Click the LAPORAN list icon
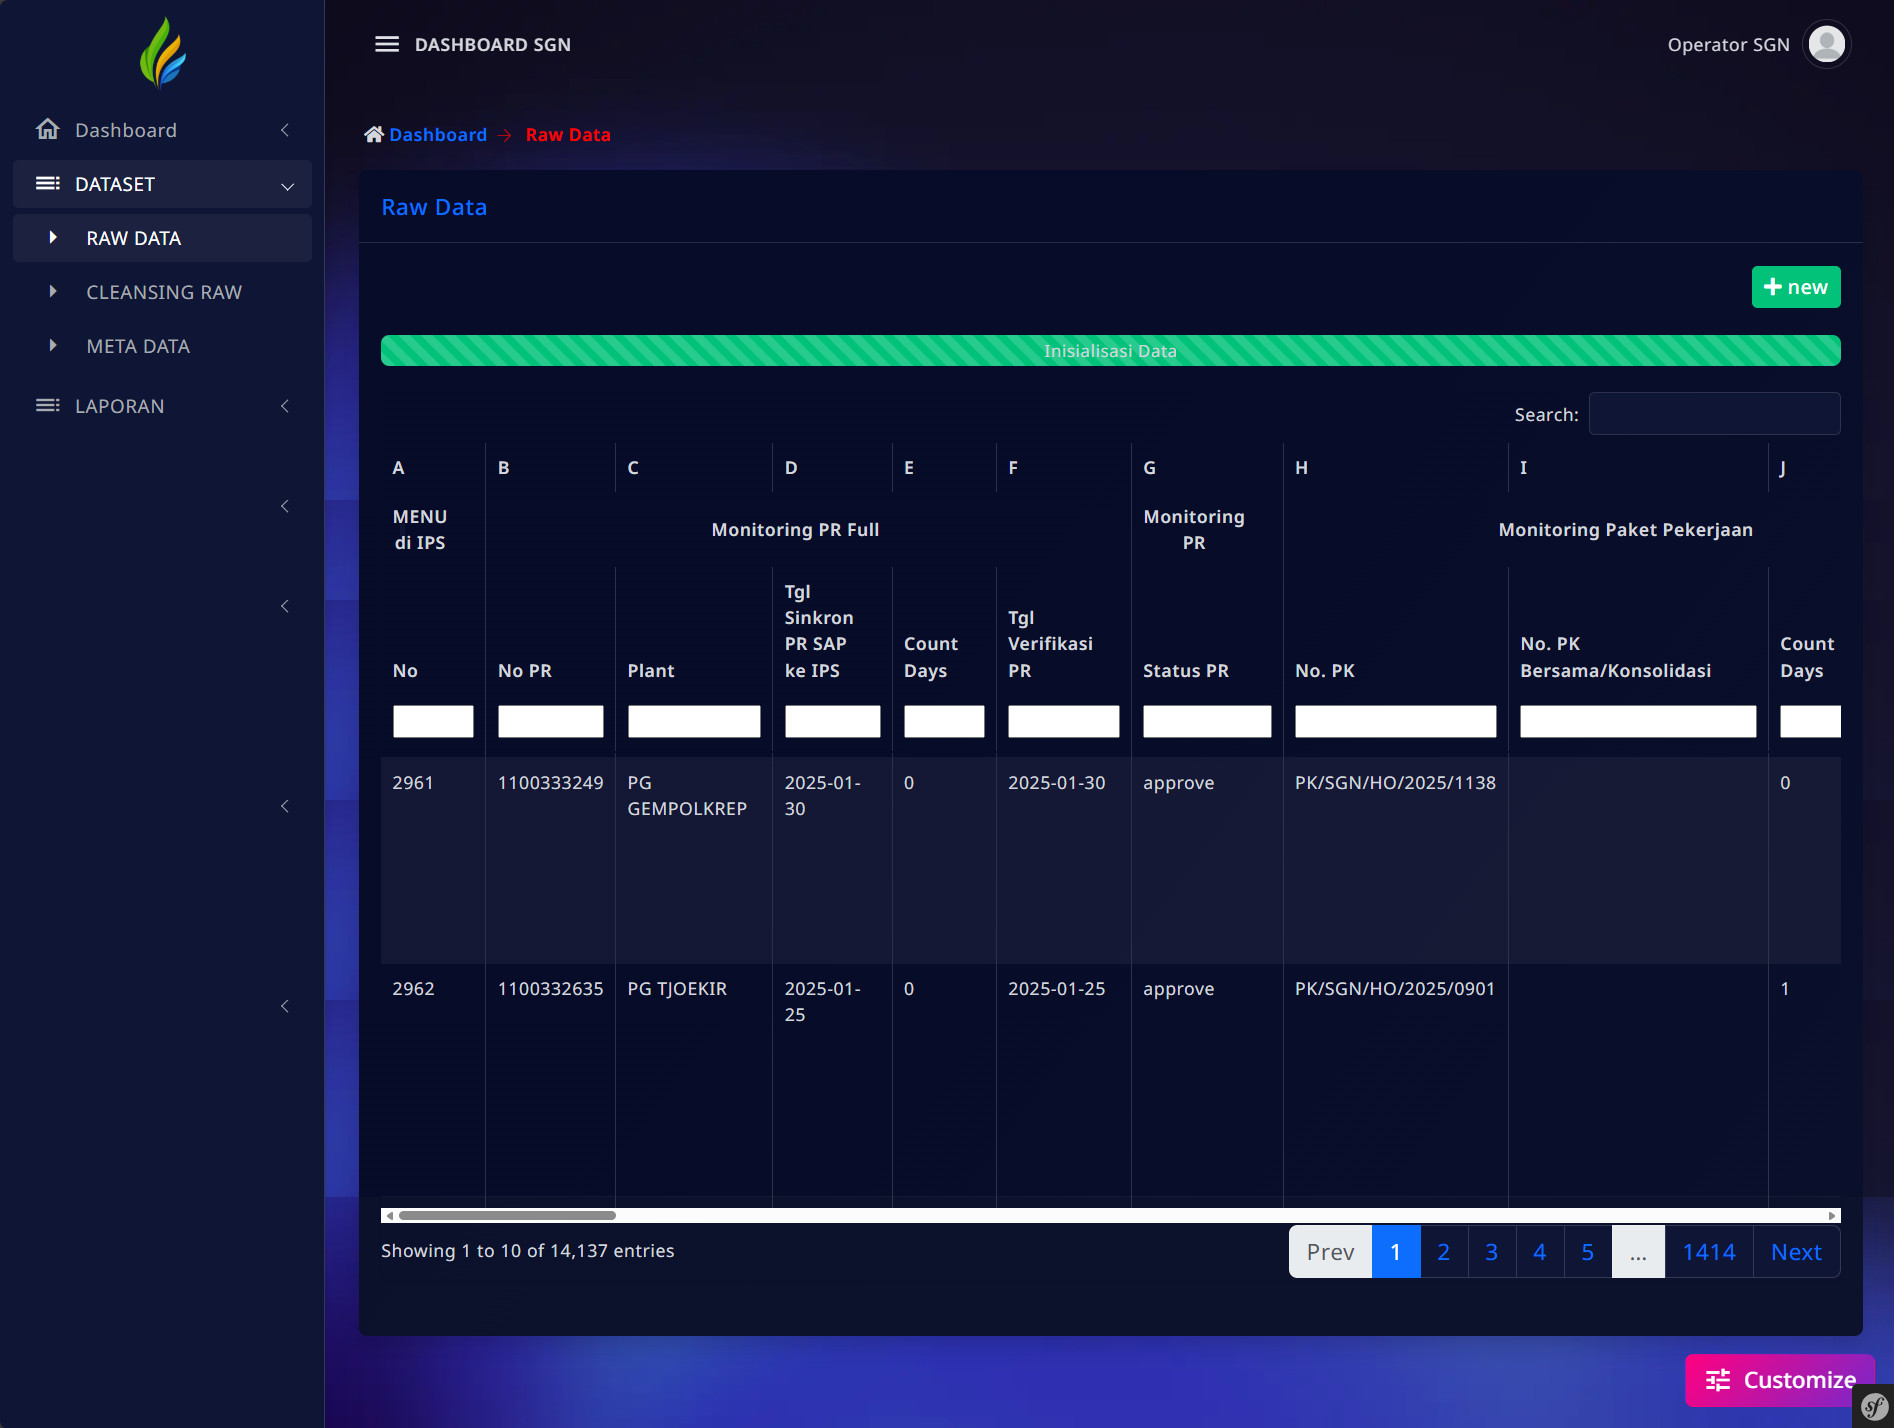 point(47,405)
